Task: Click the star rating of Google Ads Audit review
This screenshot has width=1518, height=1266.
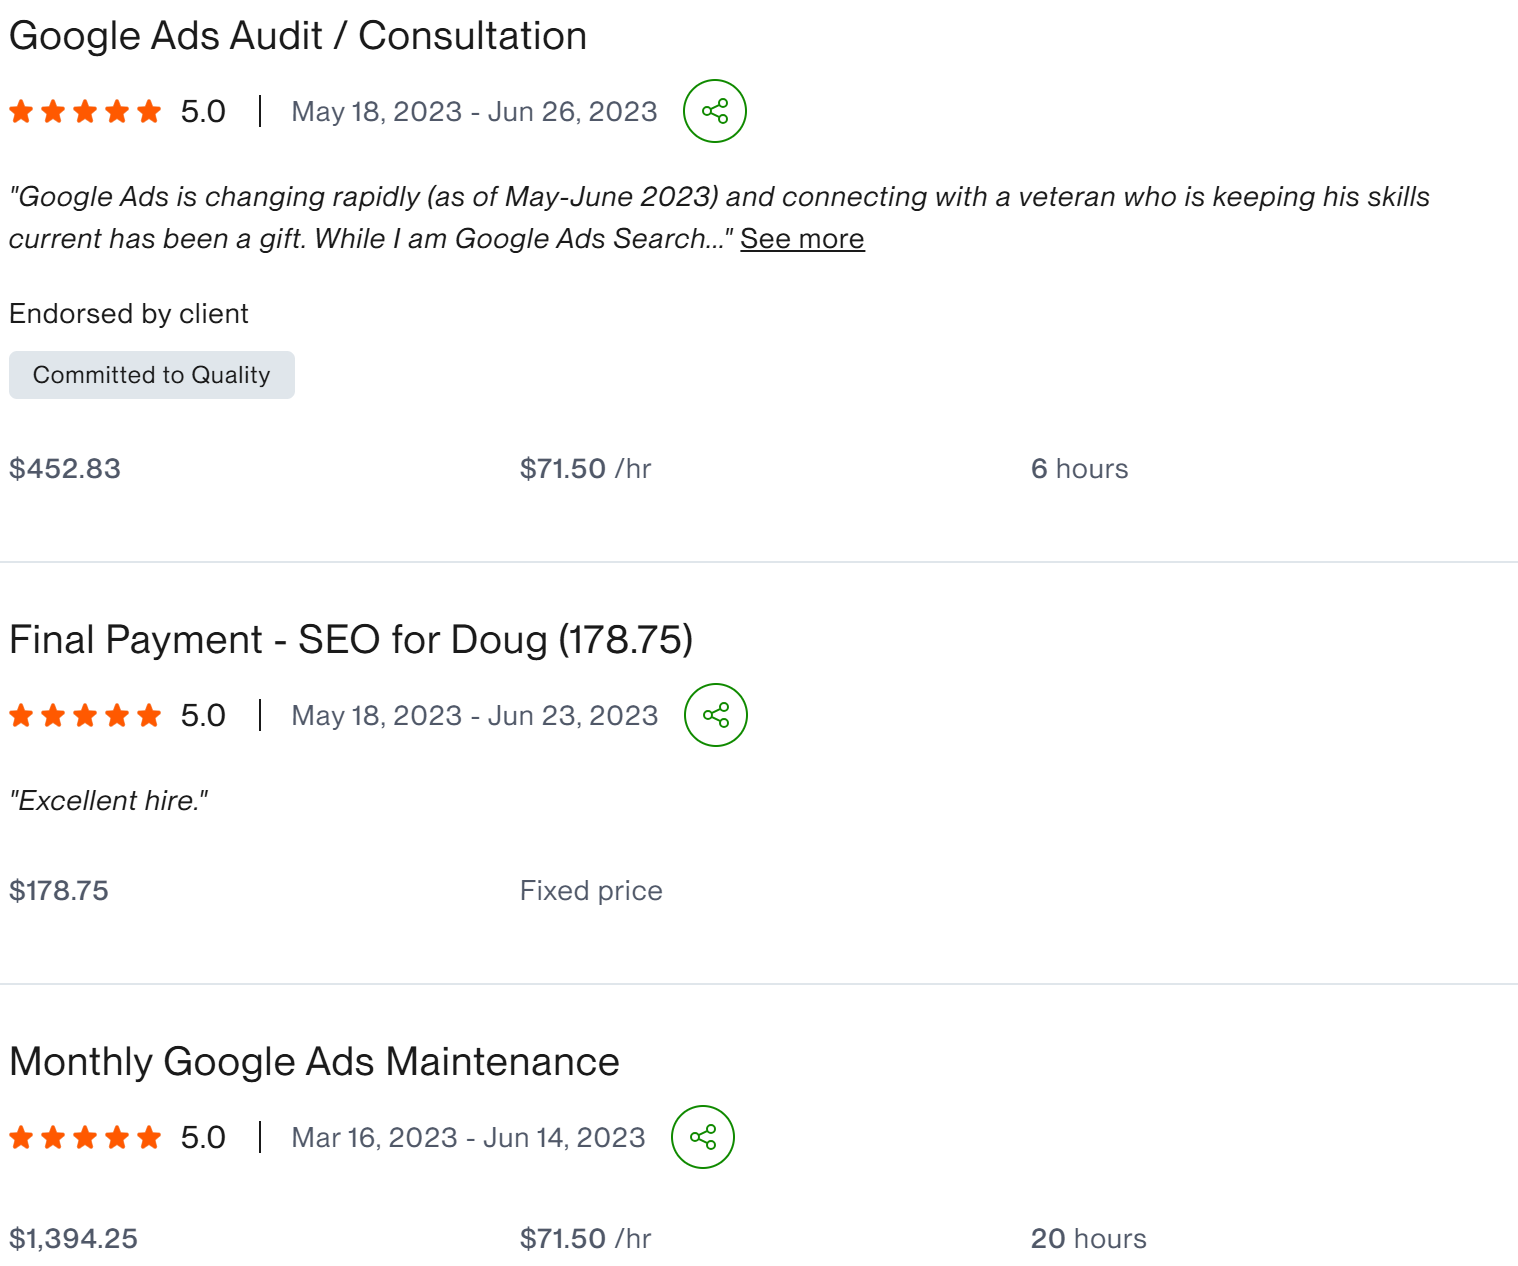Action: click(x=85, y=111)
